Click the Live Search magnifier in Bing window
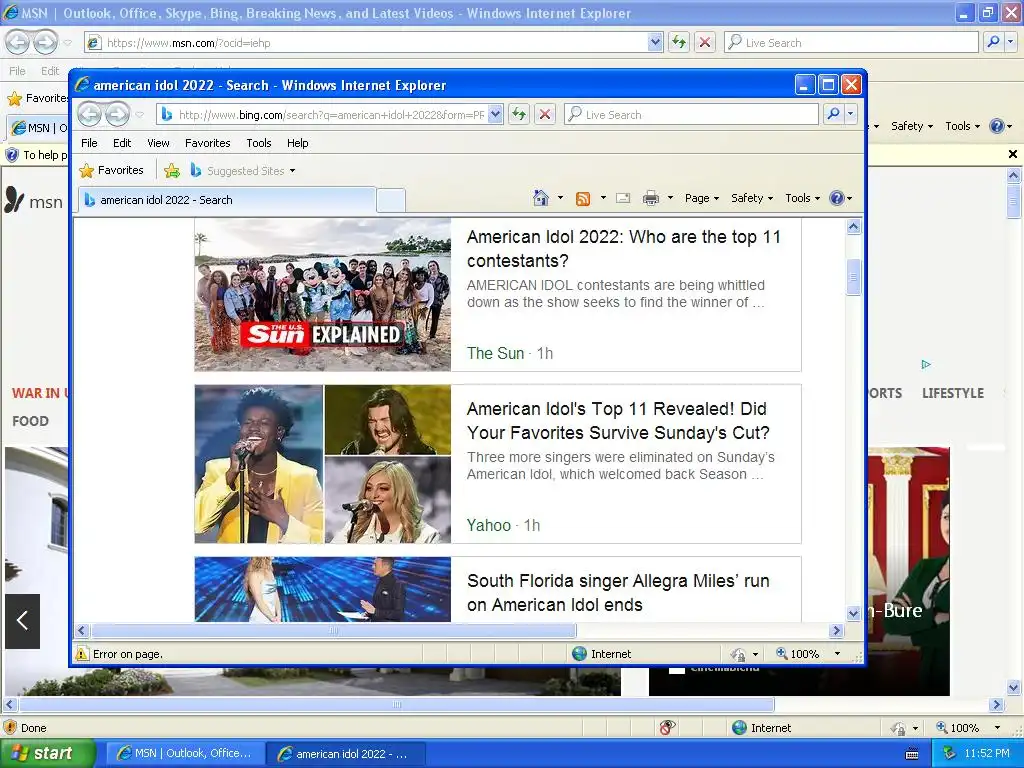Viewport: 1024px width, 768px height. (x=833, y=114)
